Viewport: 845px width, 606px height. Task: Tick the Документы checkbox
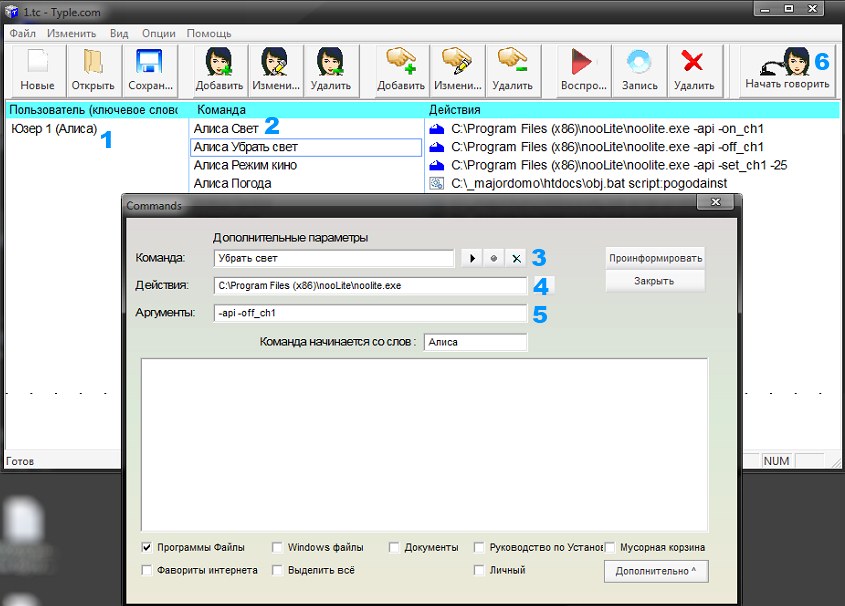pos(394,548)
